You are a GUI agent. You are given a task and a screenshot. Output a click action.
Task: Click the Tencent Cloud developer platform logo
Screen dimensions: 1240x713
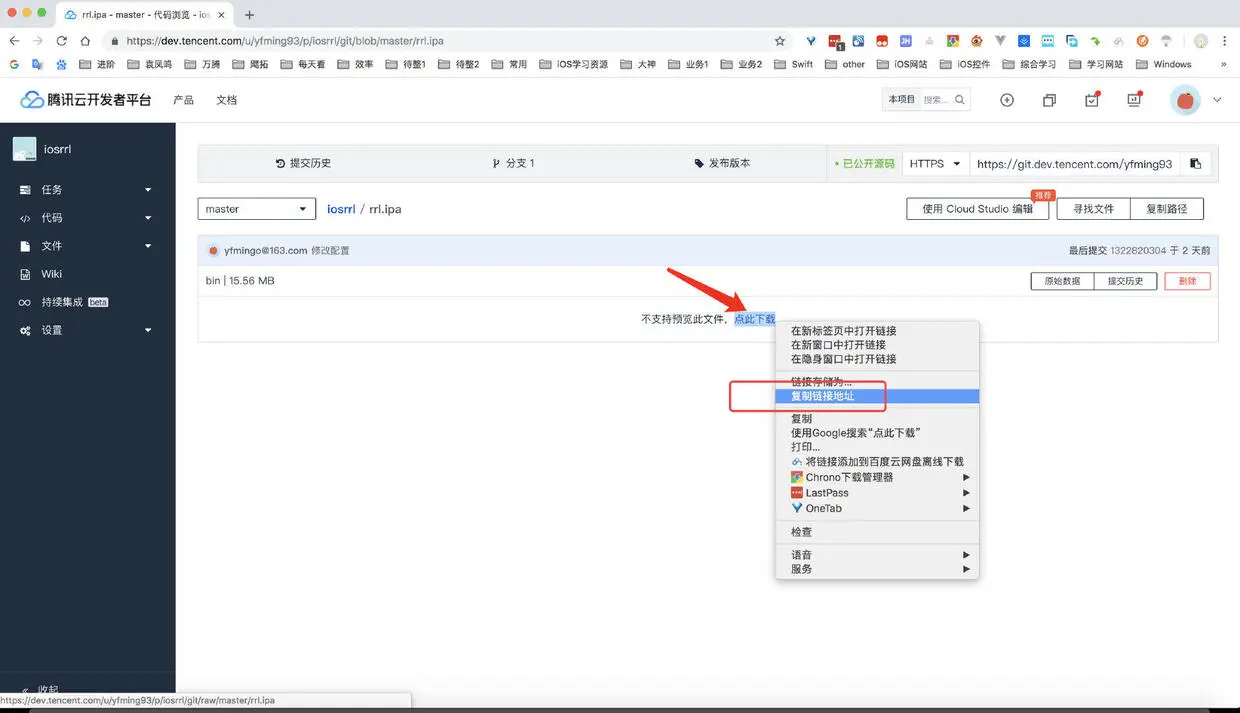click(x=87, y=100)
